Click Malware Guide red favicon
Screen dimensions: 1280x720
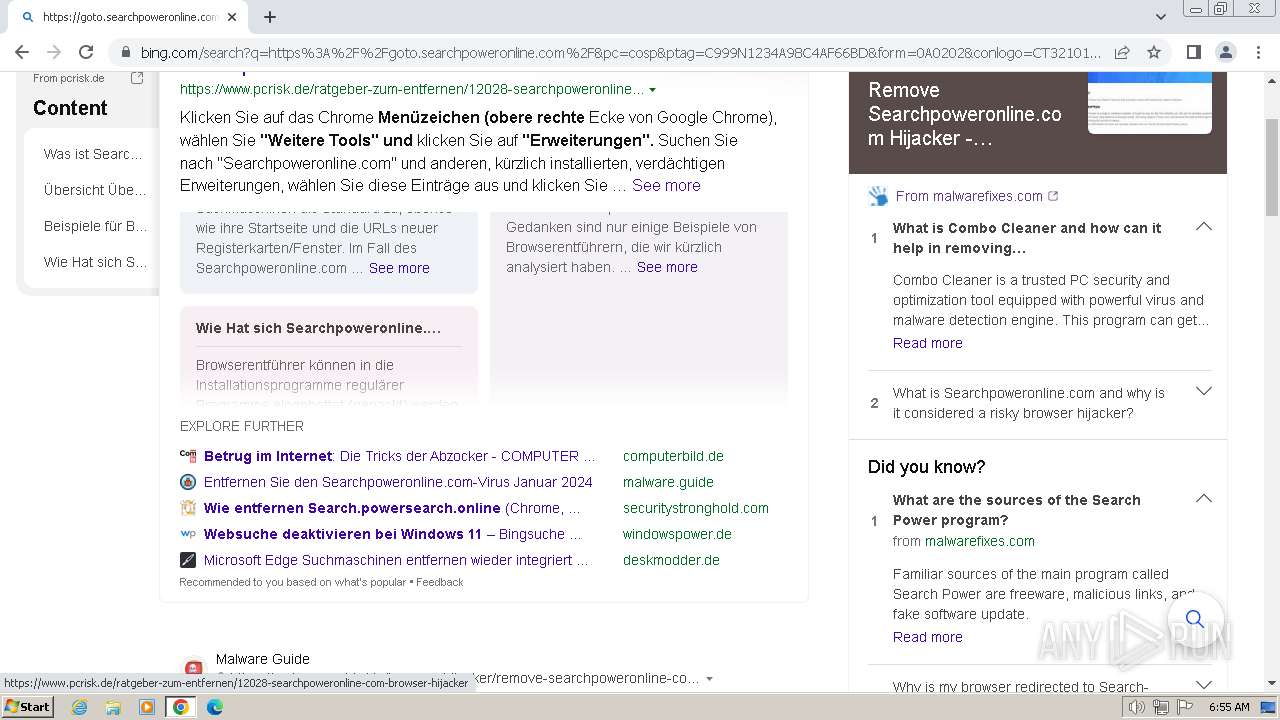[194, 667]
